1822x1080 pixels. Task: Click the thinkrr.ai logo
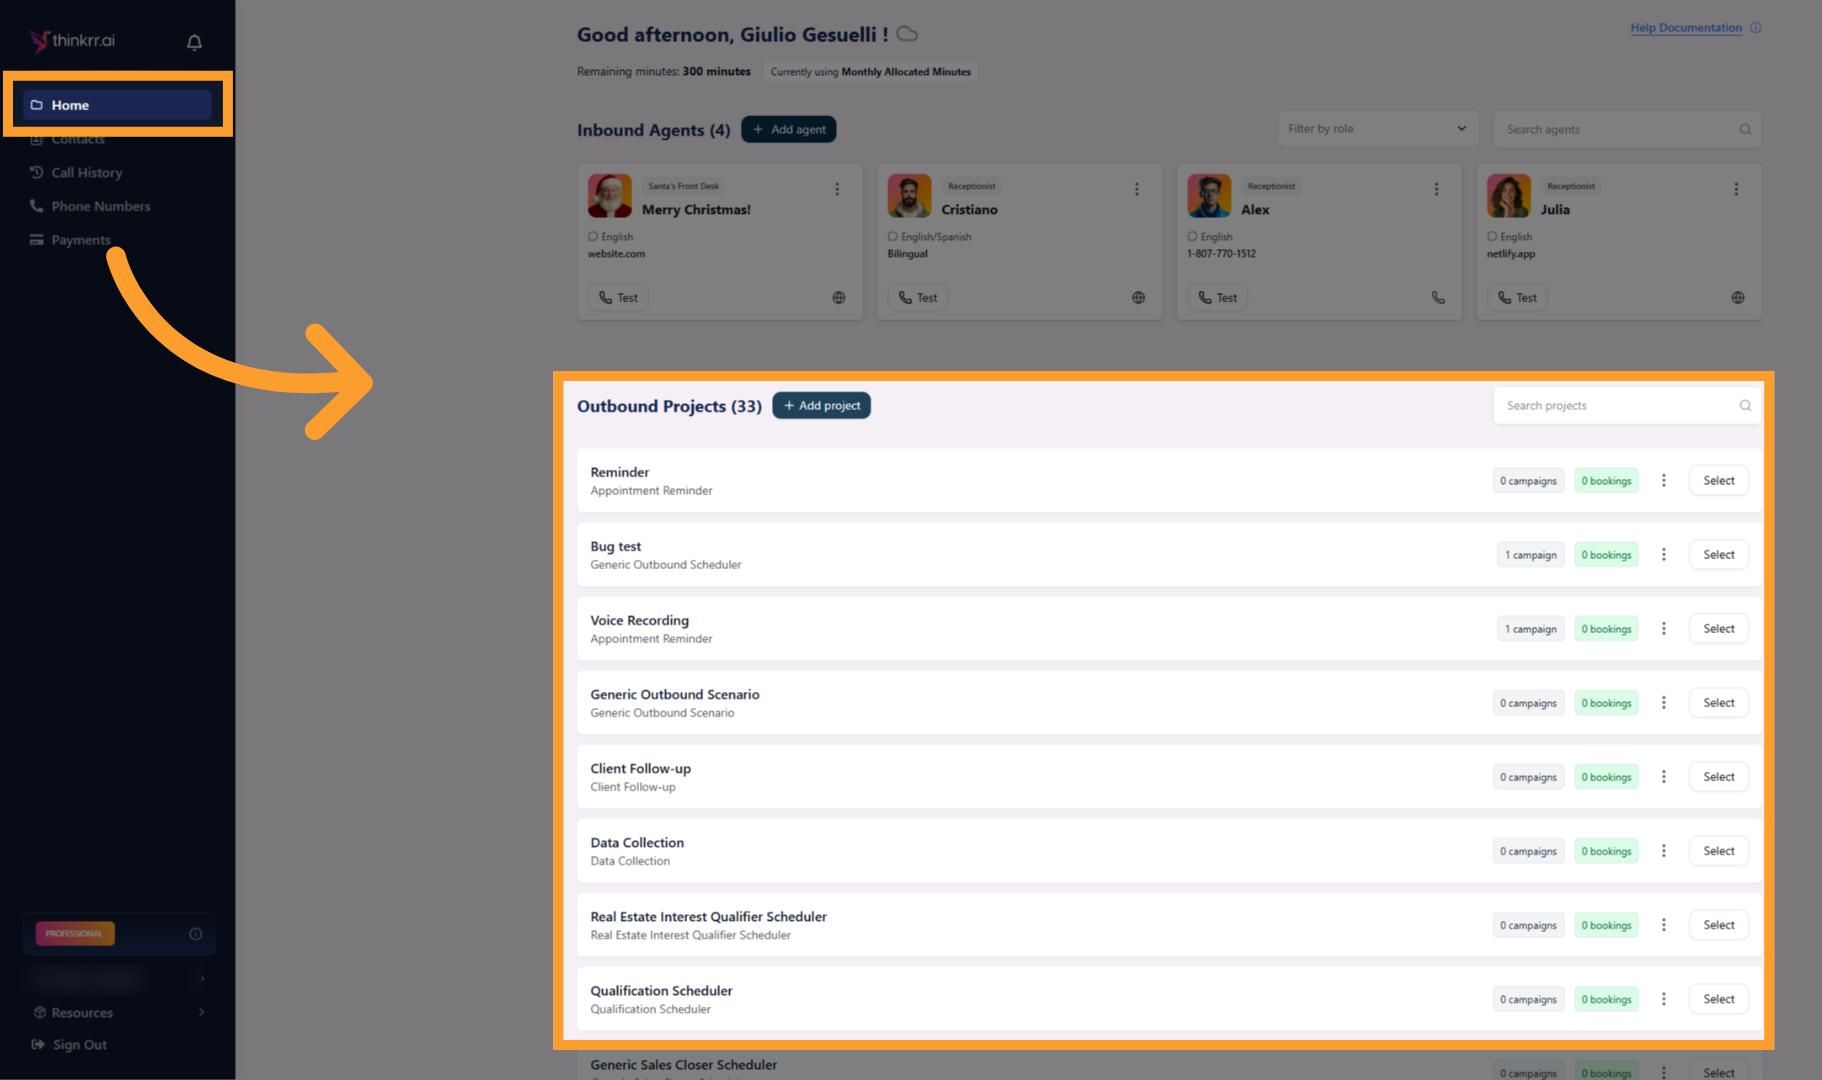tap(72, 41)
